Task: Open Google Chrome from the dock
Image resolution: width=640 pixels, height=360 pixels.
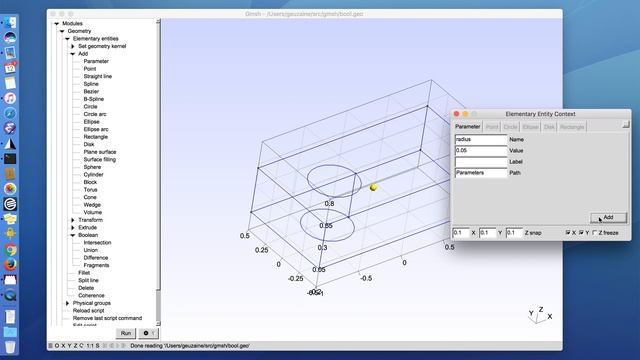Action: click(10, 249)
